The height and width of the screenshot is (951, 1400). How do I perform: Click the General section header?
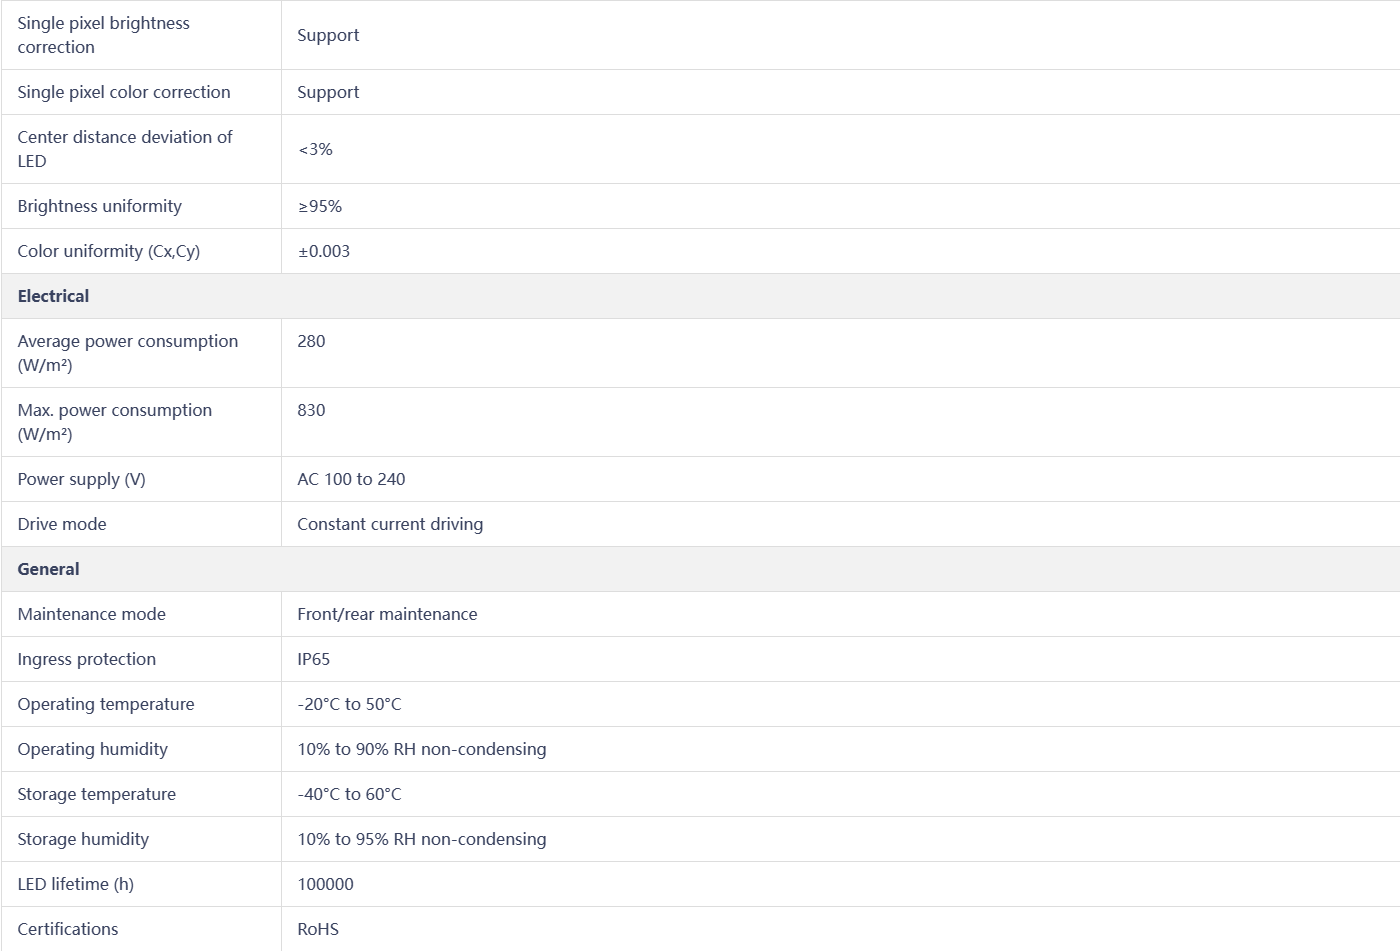[x=48, y=569]
